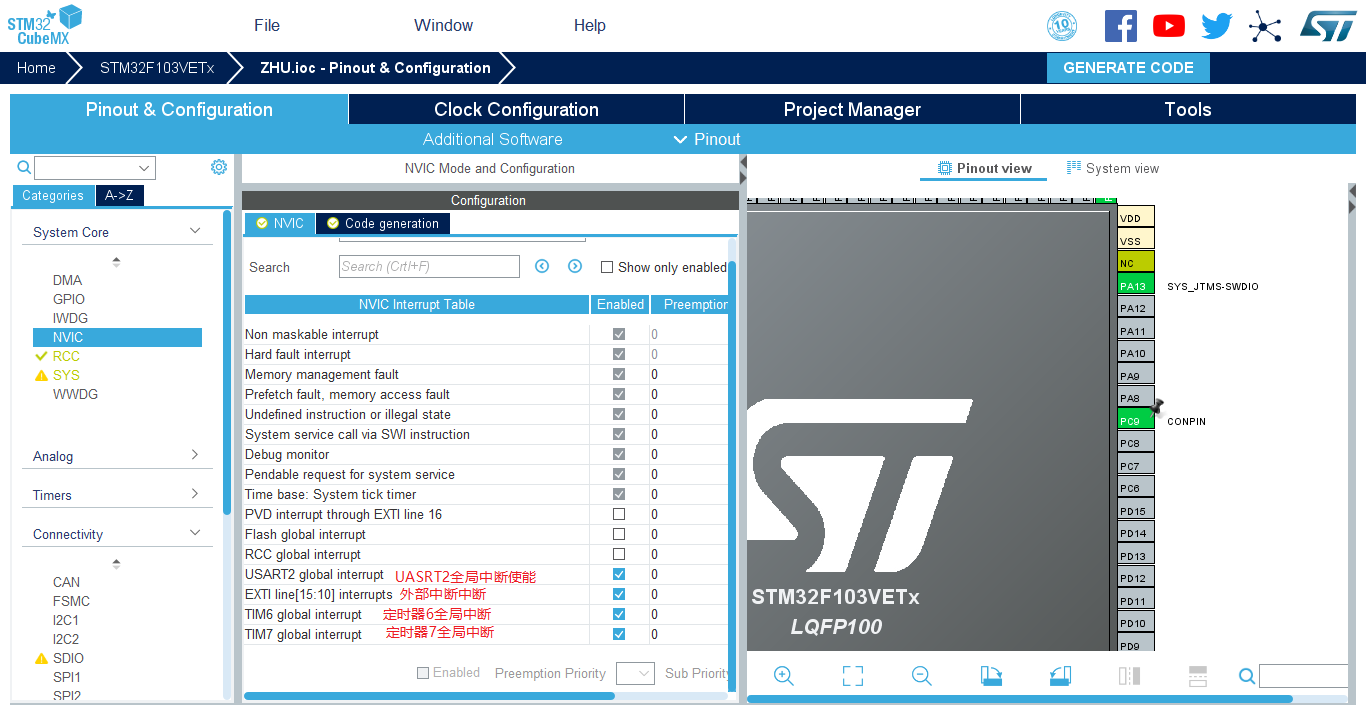Open Additional Software
Viewport: 1366px width, 715px height.
[x=492, y=139]
